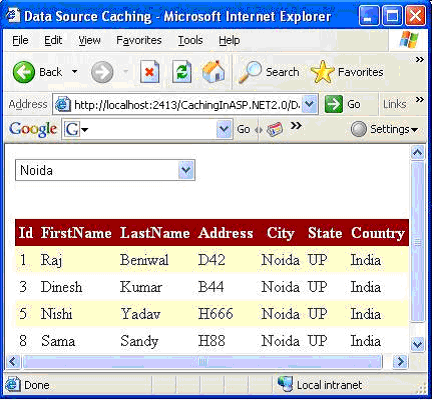
Task: Click the State column header
Action: 325,233
